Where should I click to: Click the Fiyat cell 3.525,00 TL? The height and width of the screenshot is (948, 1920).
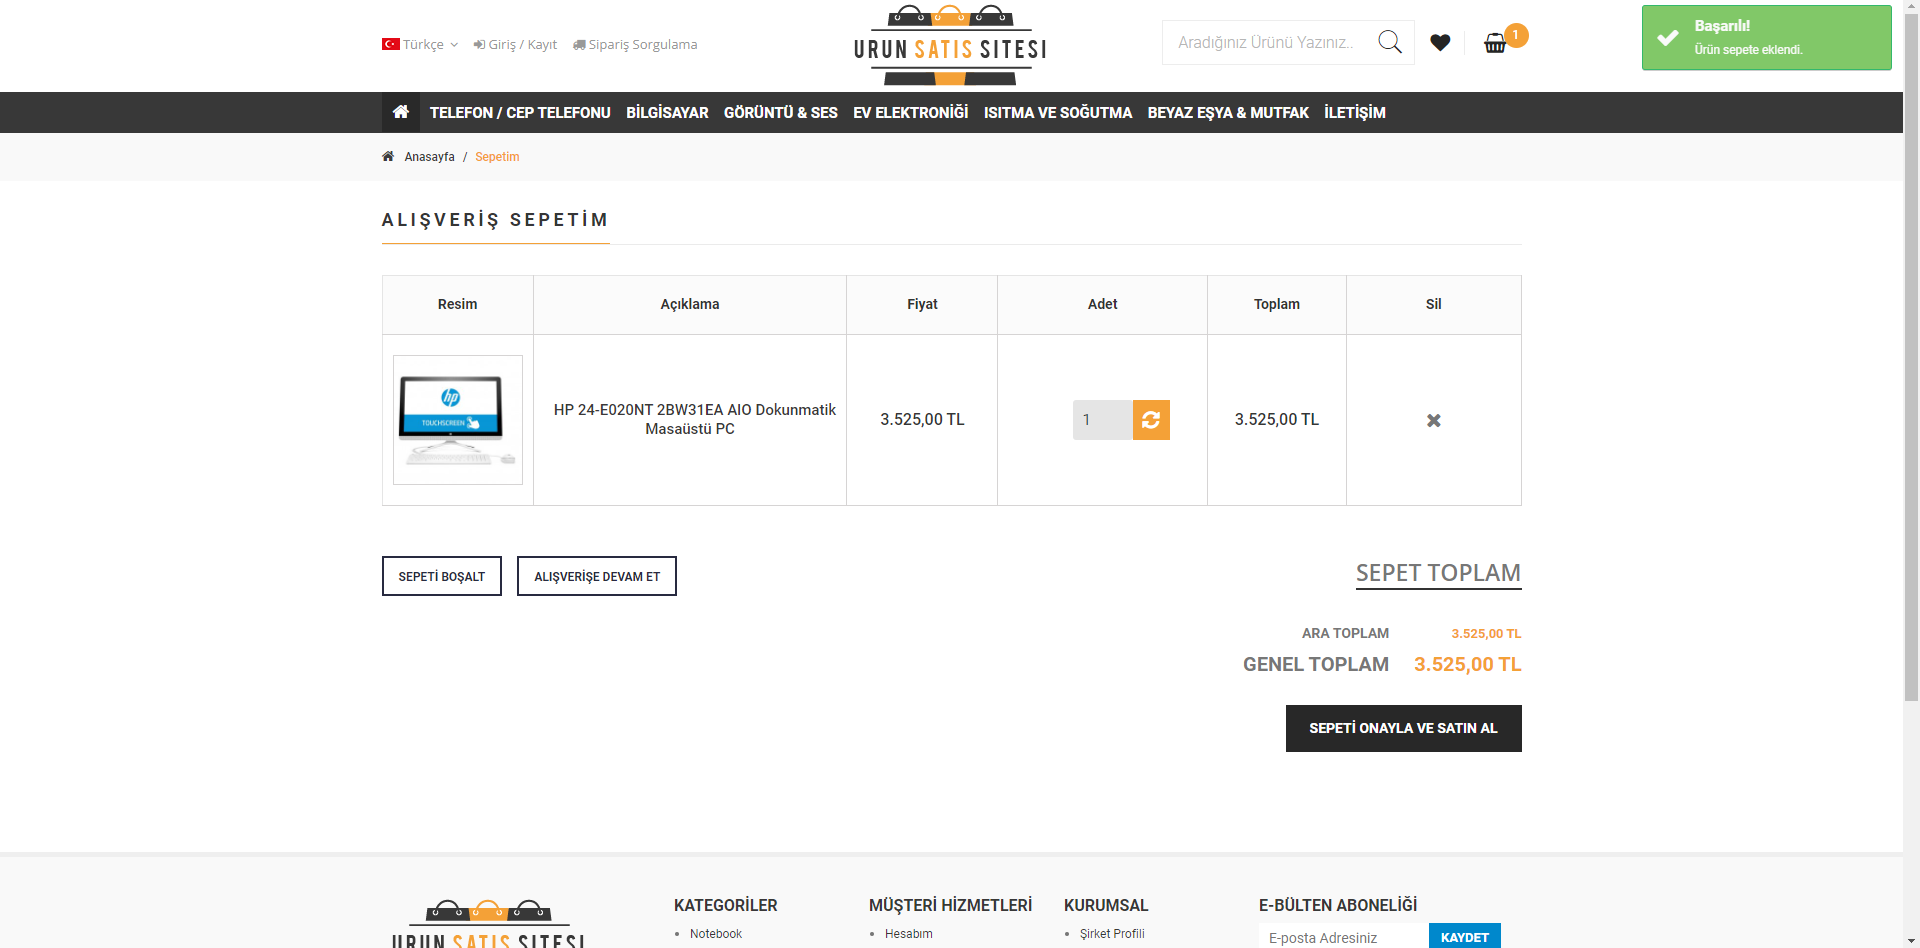[922, 420]
